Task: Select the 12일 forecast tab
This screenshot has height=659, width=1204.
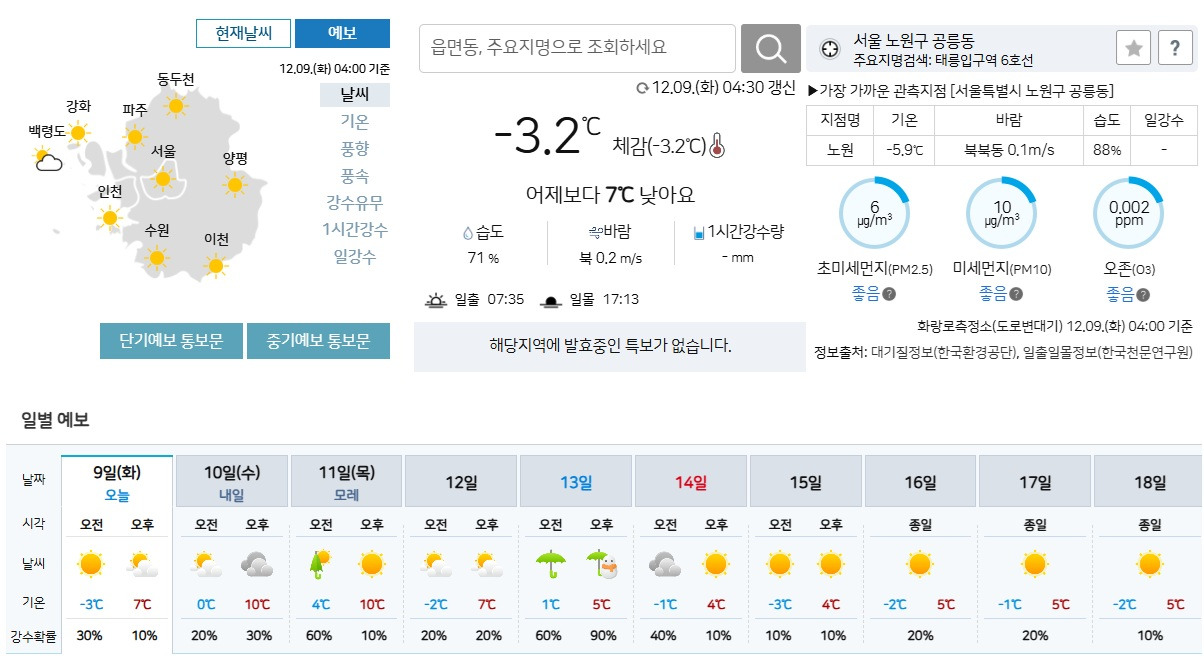Action: click(x=462, y=481)
